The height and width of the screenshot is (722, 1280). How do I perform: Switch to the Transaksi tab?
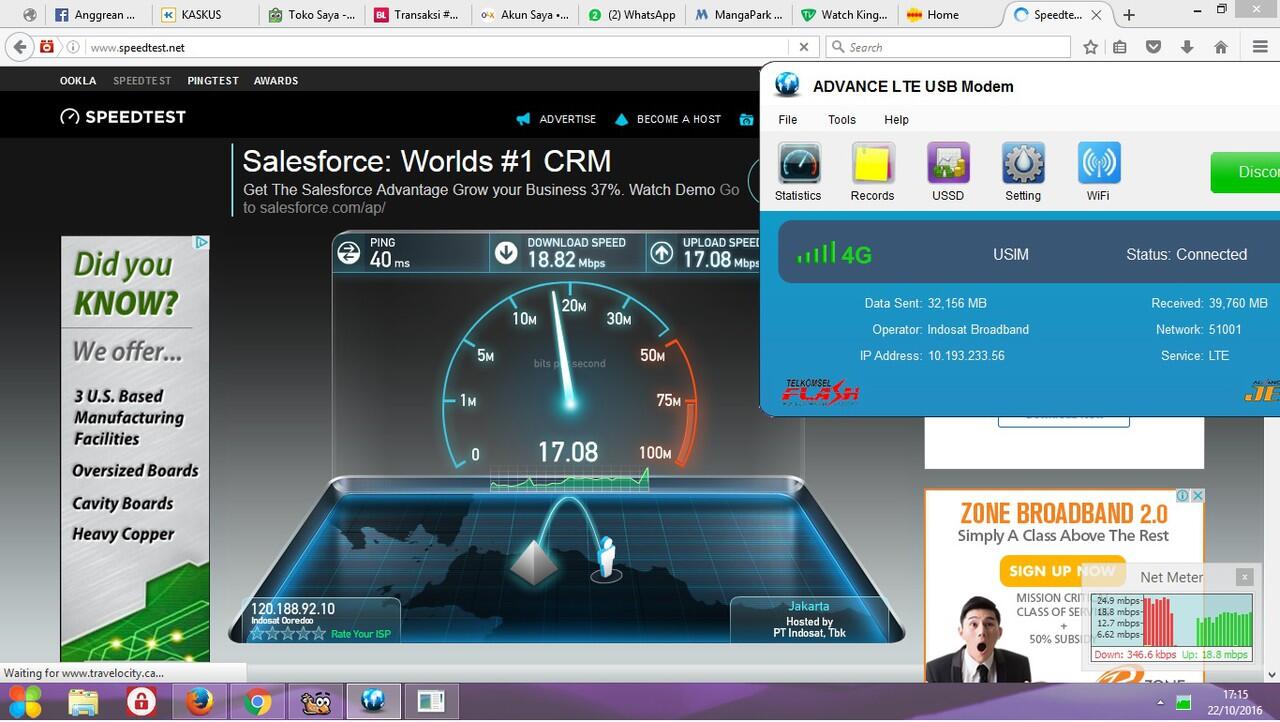[x=417, y=15]
